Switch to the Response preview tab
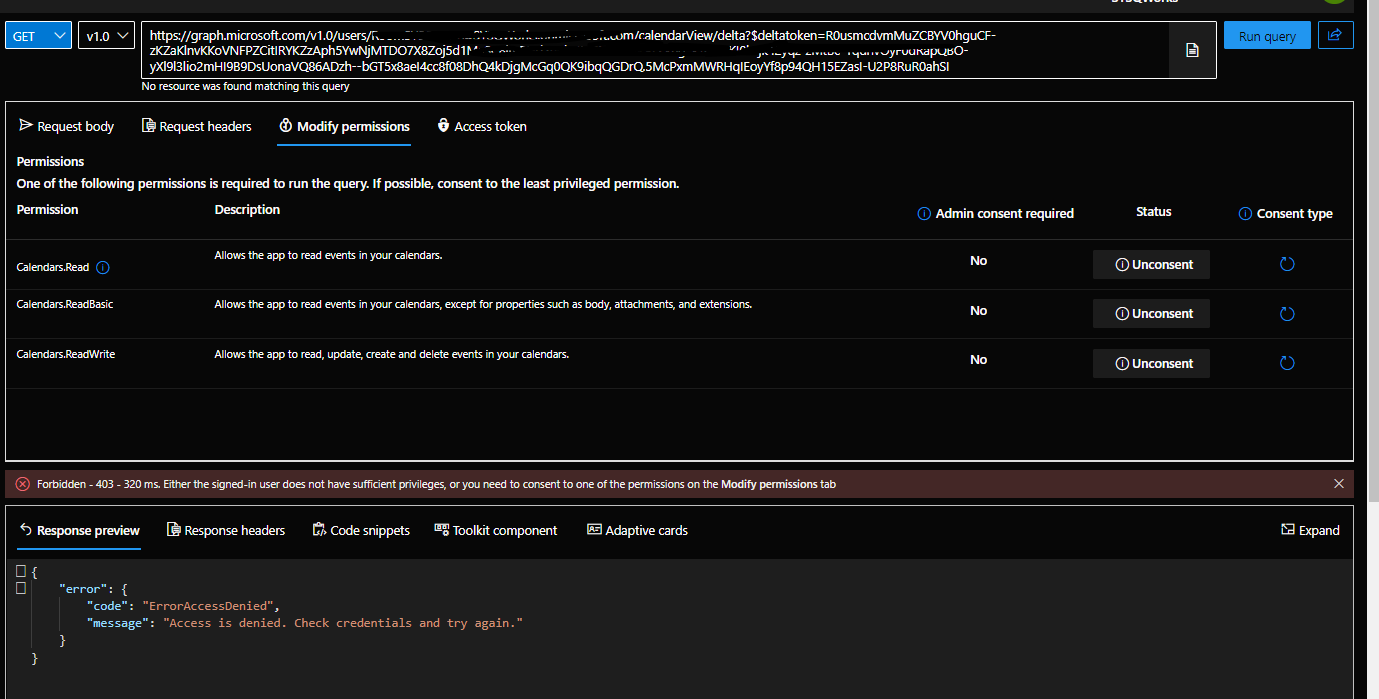Image resolution: width=1379 pixels, height=699 pixels. coord(79,530)
